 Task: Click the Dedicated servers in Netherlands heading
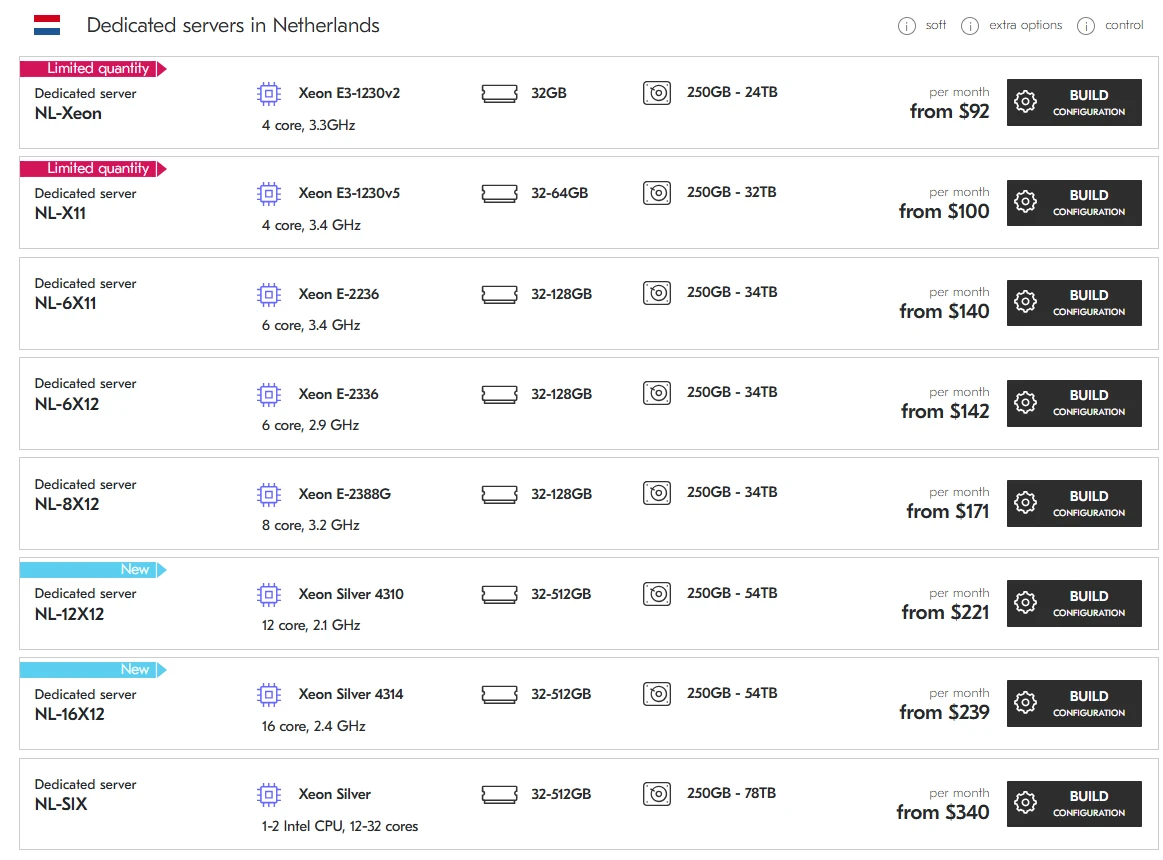pyautogui.click(x=233, y=26)
